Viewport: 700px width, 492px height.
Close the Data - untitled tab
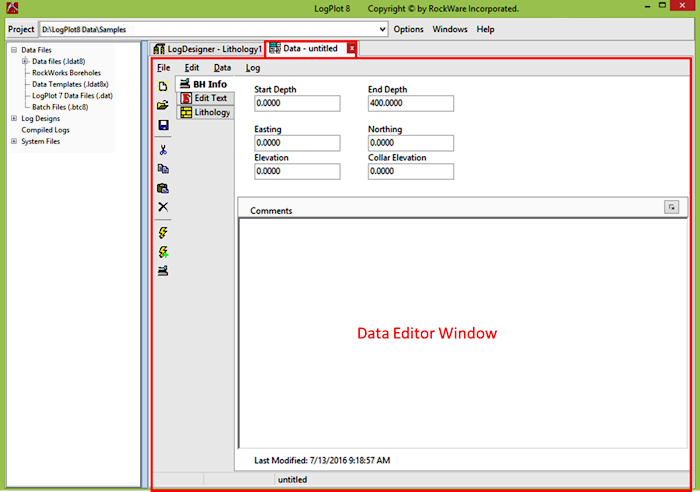[x=351, y=48]
